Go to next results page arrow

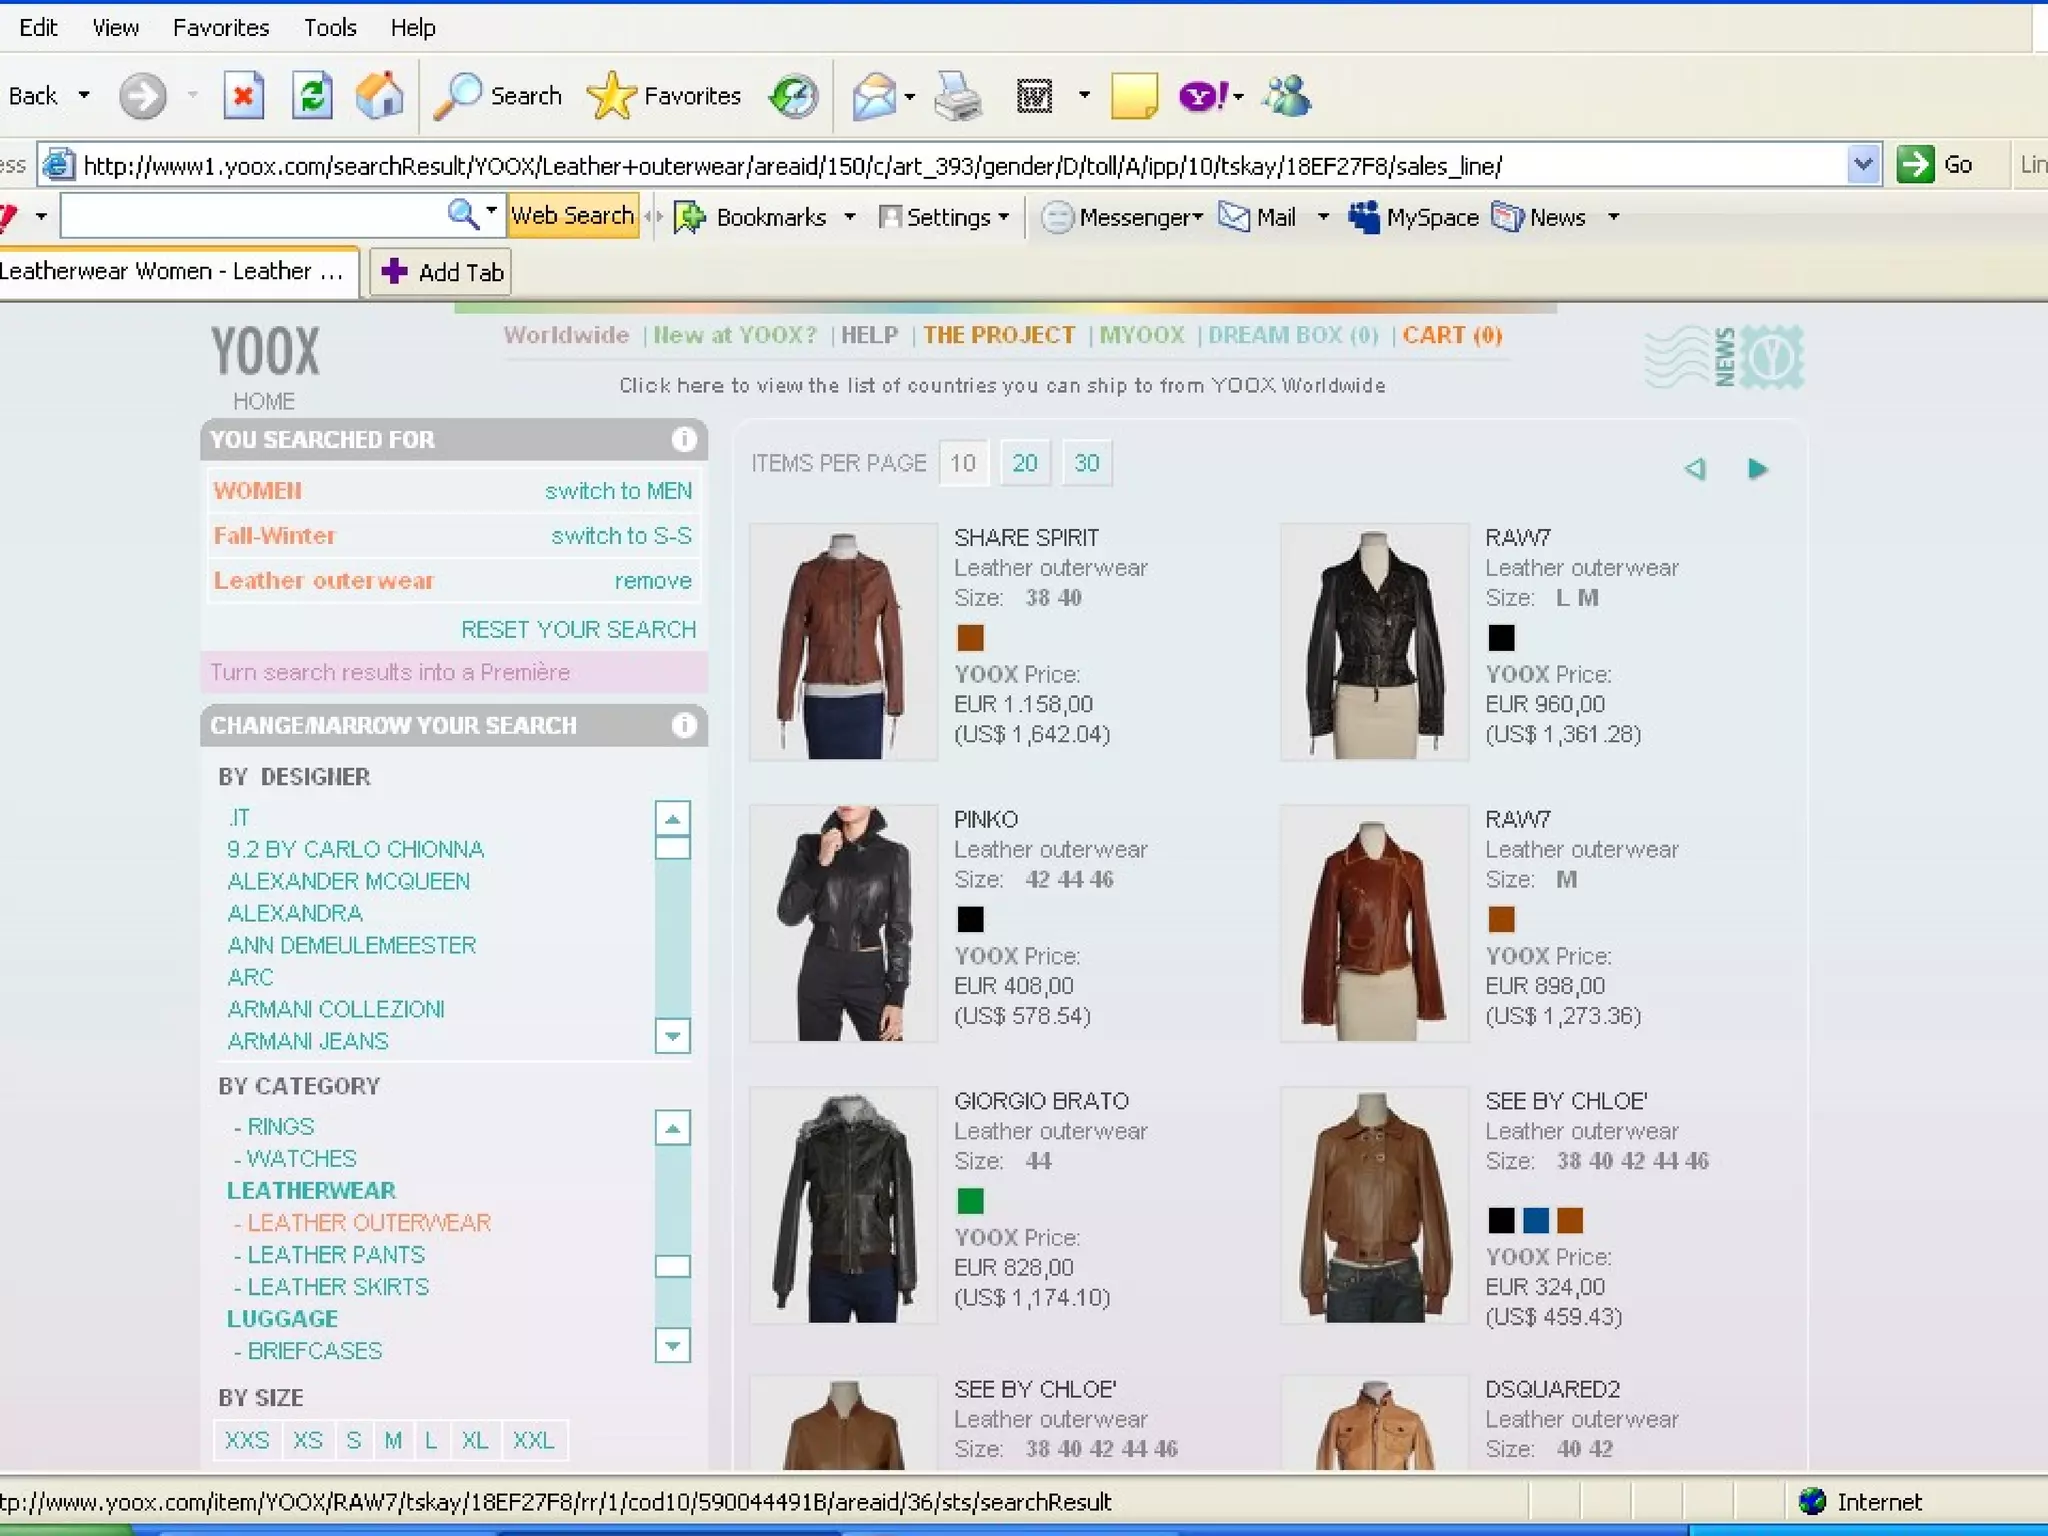click(1757, 469)
